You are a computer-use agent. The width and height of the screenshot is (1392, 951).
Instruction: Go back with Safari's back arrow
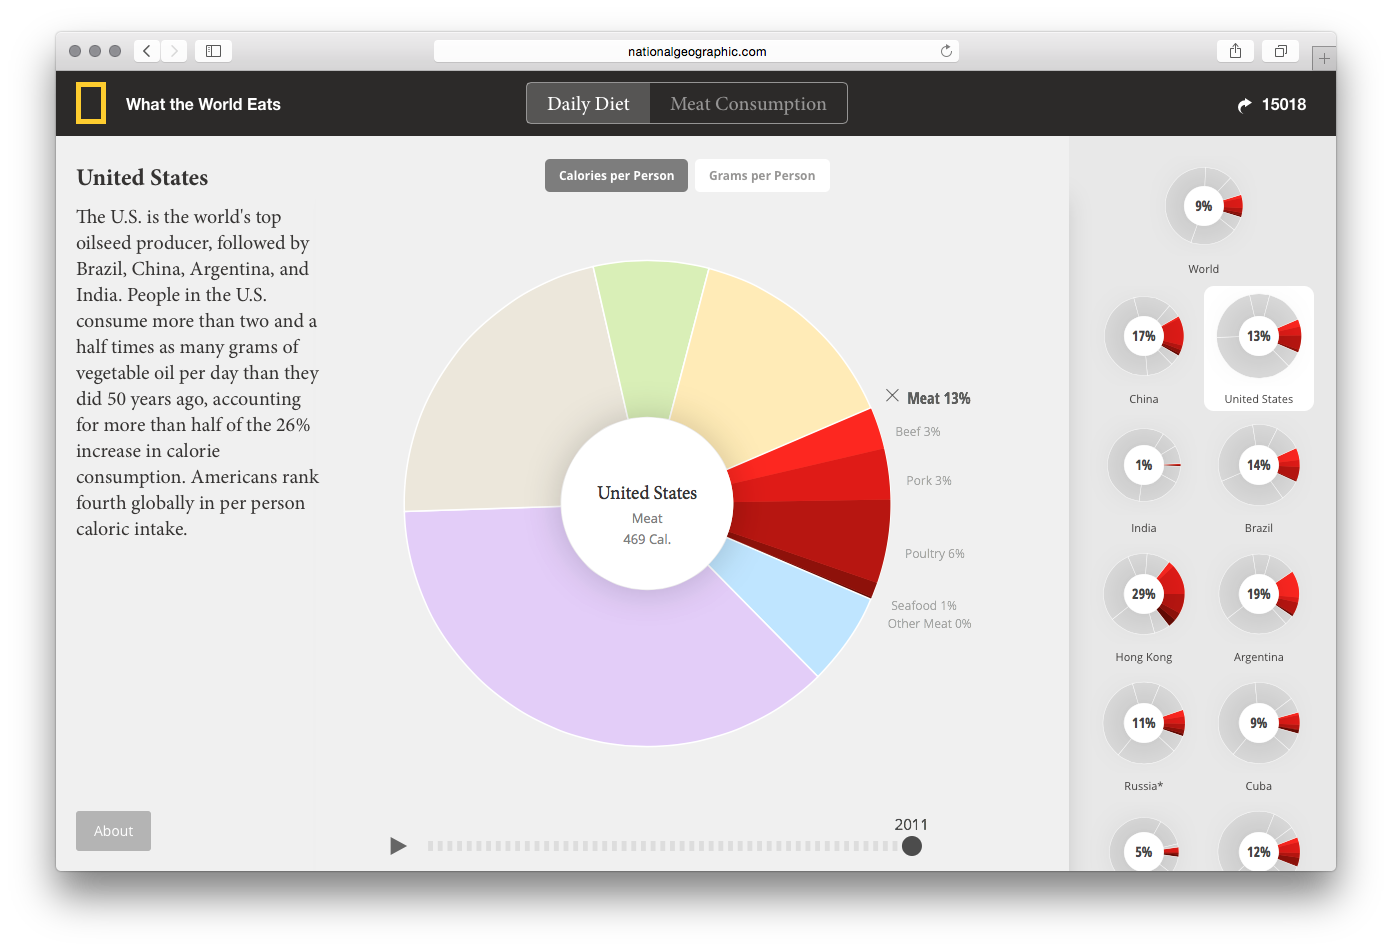pyautogui.click(x=147, y=51)
